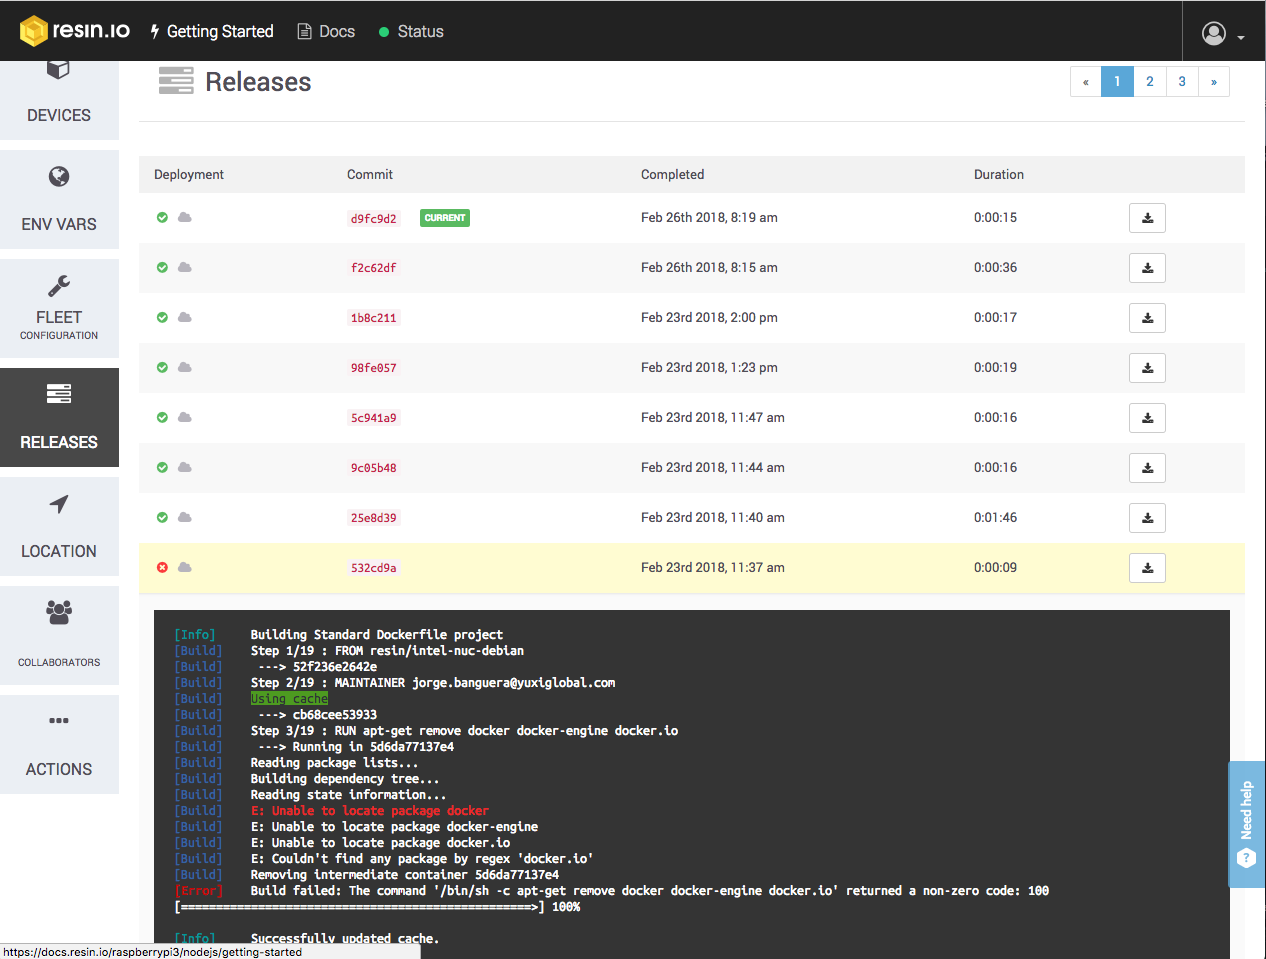Click commit hash f2c62df
The width and height of the screenshot is (1266, 959).
(374, 268)
